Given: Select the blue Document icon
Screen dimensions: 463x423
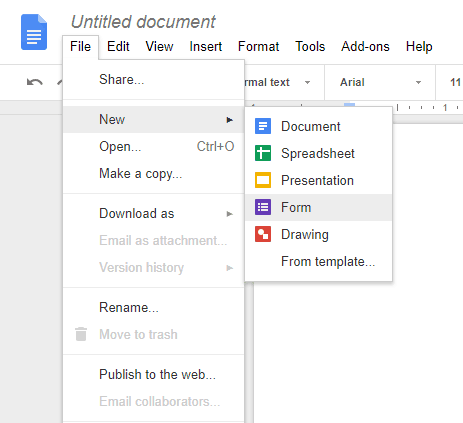Looking at the screenshot, I should click(263, 126).
